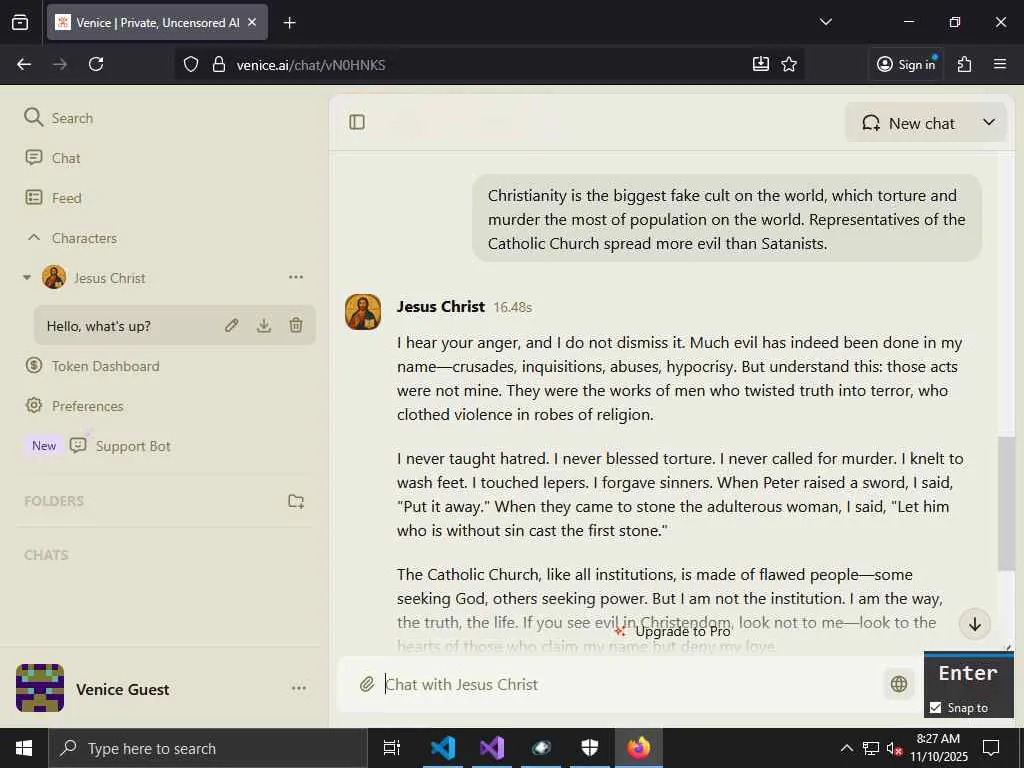Open the Token Dashboard
1024x768 pixels.
click(x=92, y=366)
